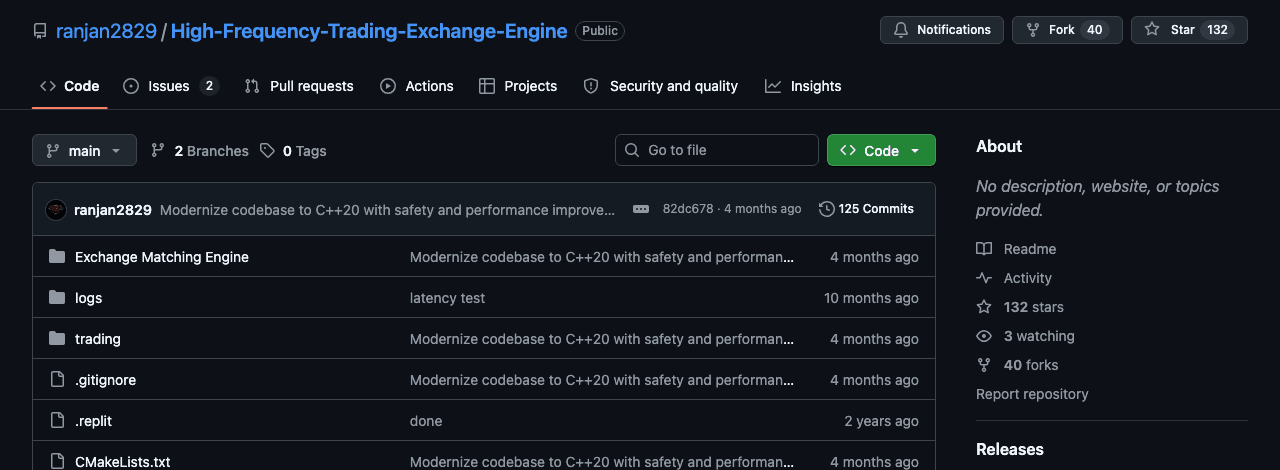The height and width of the screenshot is (470, 1280).
Task: View the 125 Commits history
Action: coord(866,209)
